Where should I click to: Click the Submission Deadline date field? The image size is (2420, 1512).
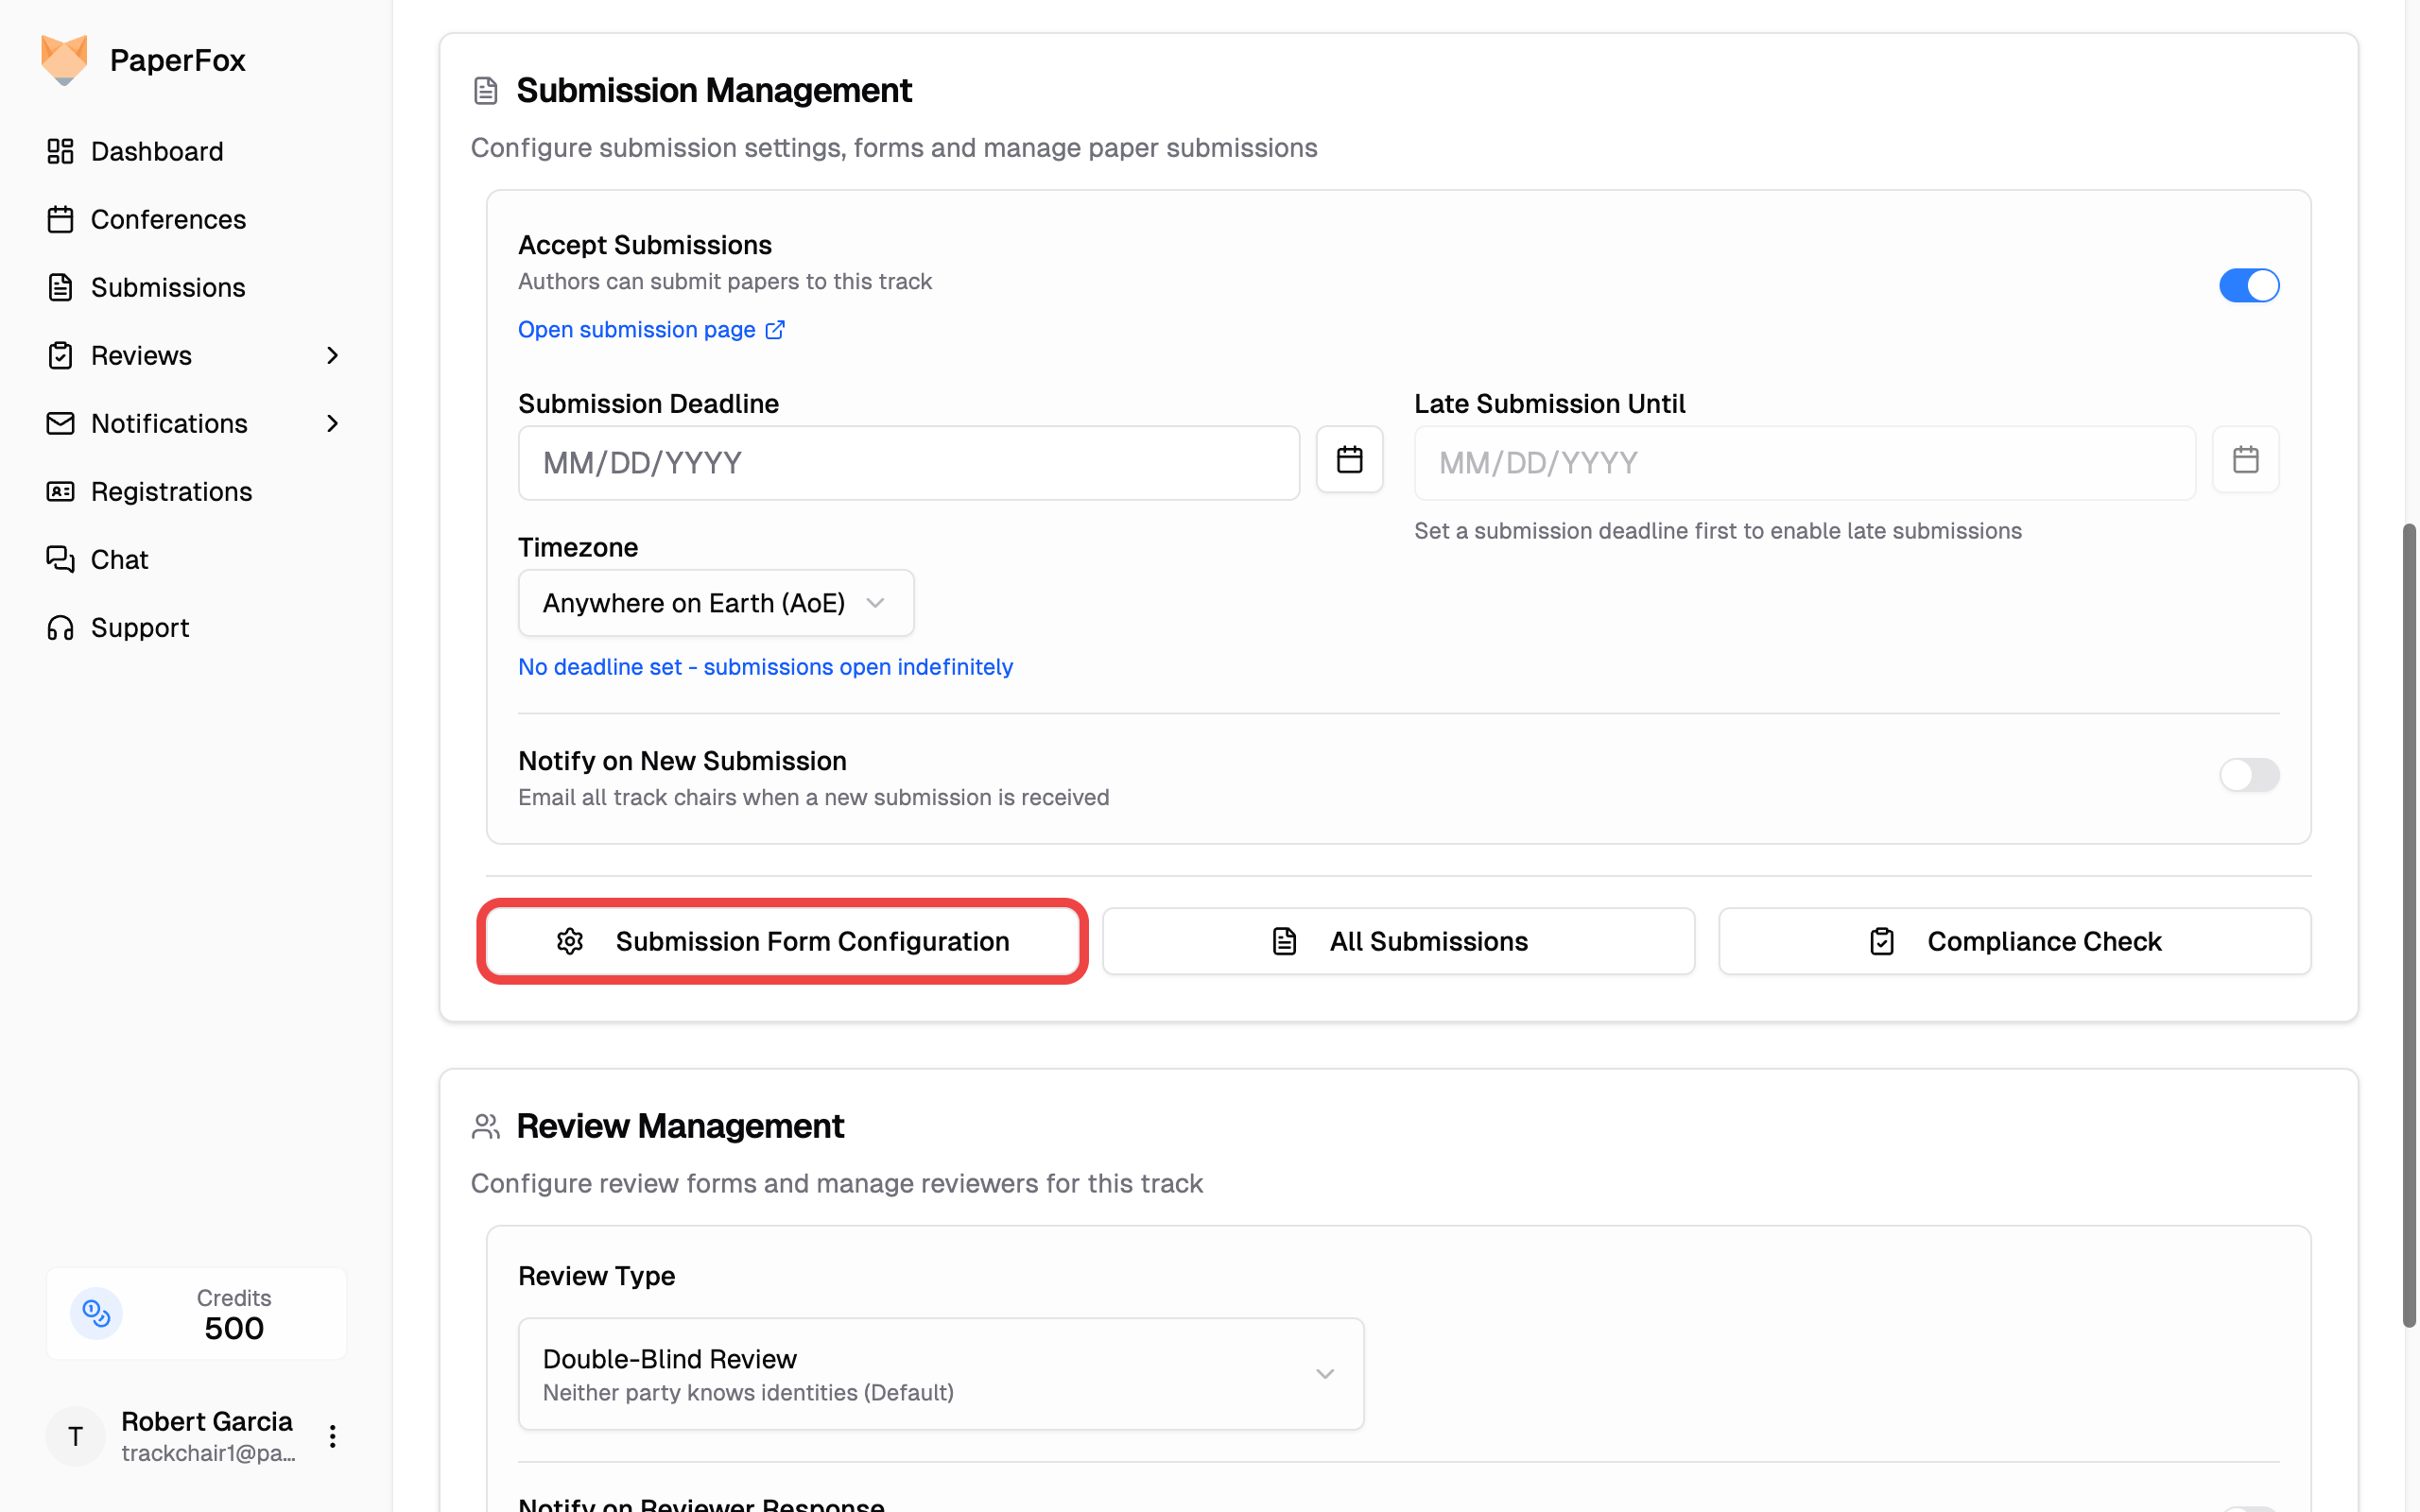[x=908, y=463]
